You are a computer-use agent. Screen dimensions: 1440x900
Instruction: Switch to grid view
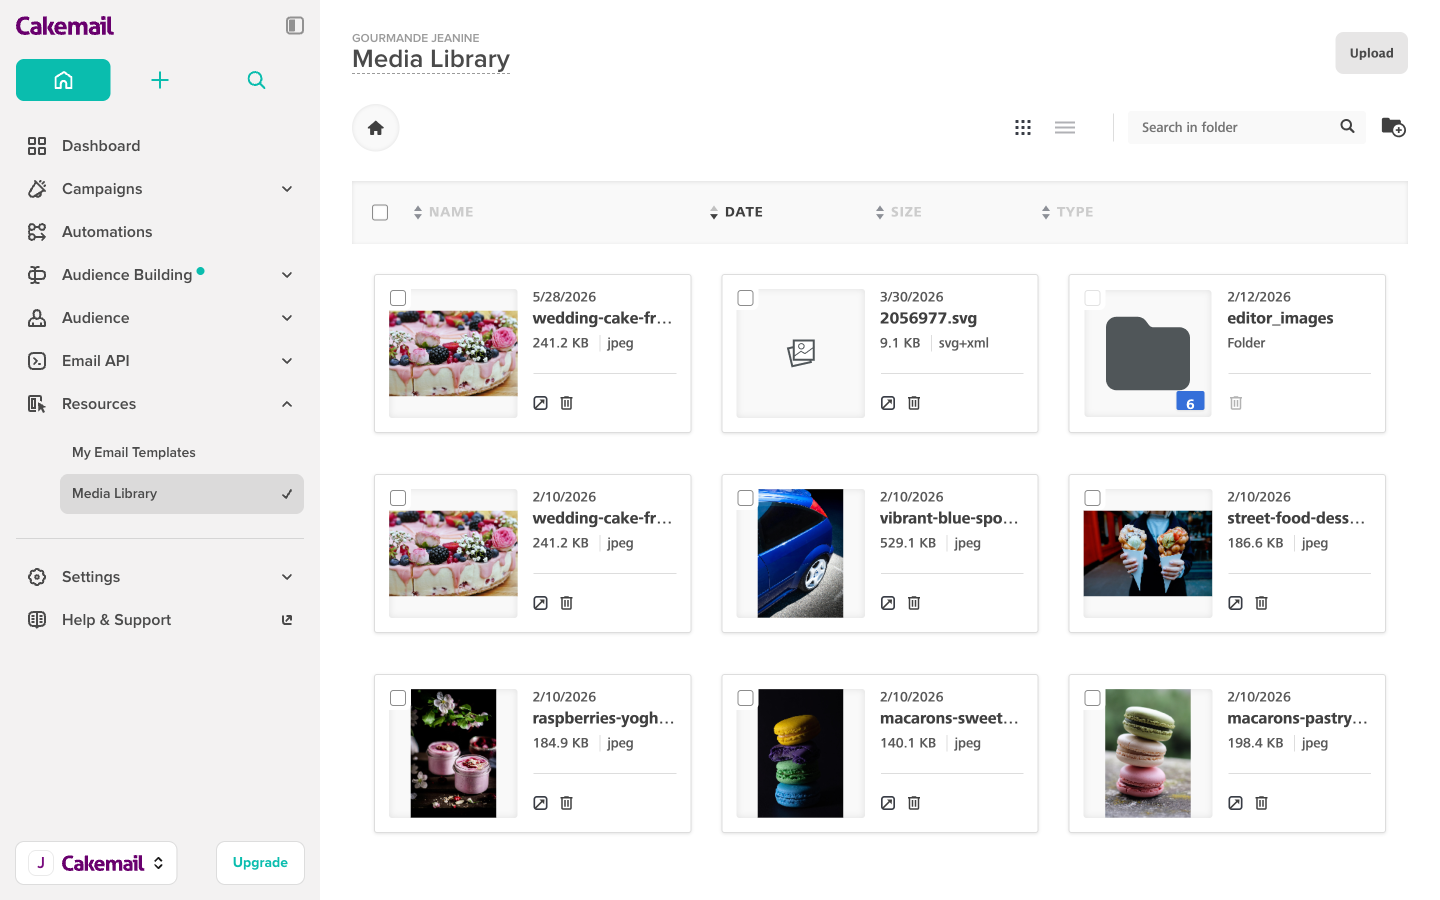(1023, 127)
